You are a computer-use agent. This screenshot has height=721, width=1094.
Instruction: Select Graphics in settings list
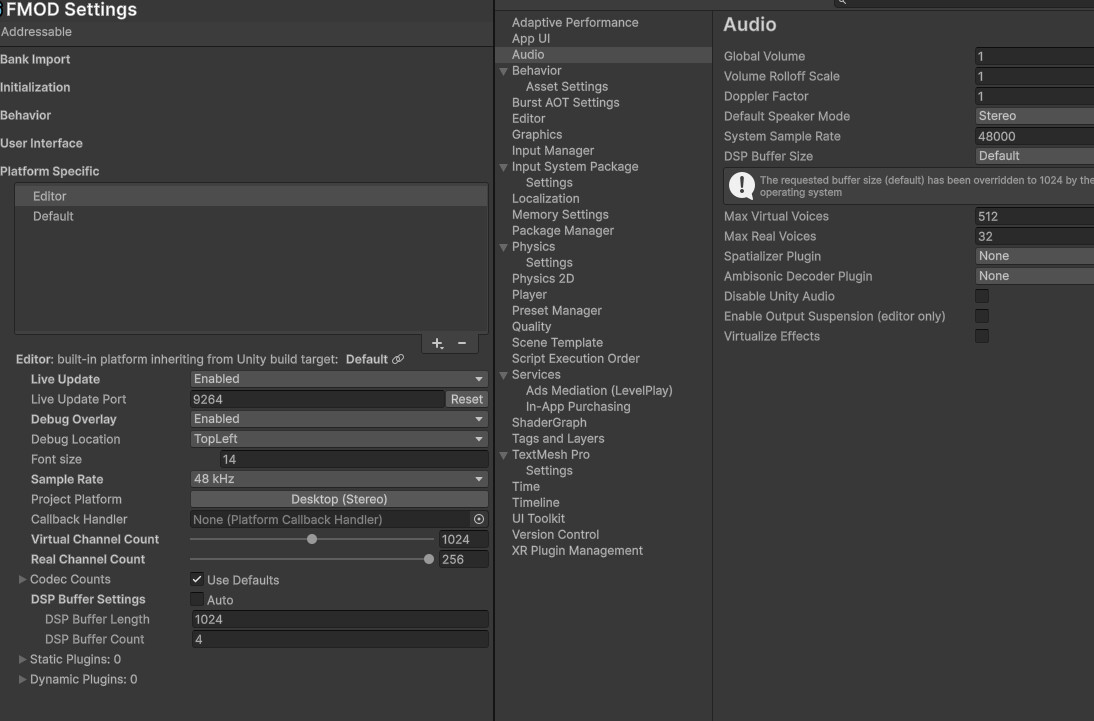(x=537, y=134)
